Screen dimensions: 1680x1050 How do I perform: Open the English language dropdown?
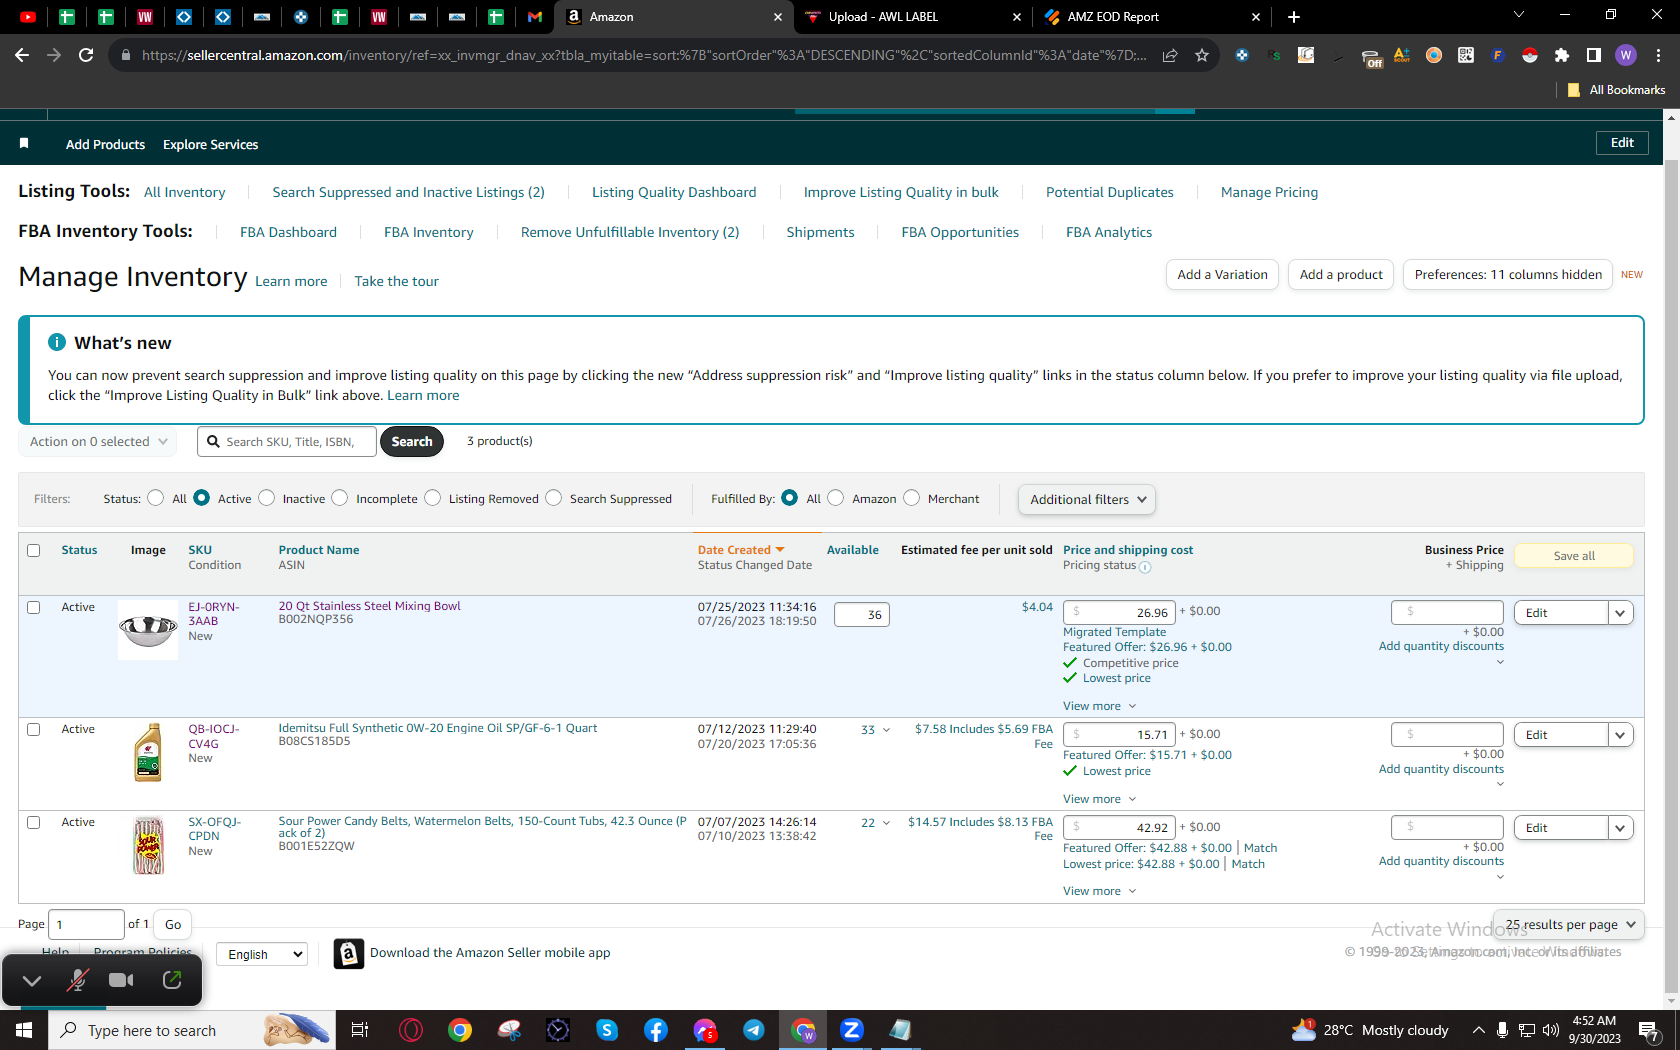tap(262, 954)
